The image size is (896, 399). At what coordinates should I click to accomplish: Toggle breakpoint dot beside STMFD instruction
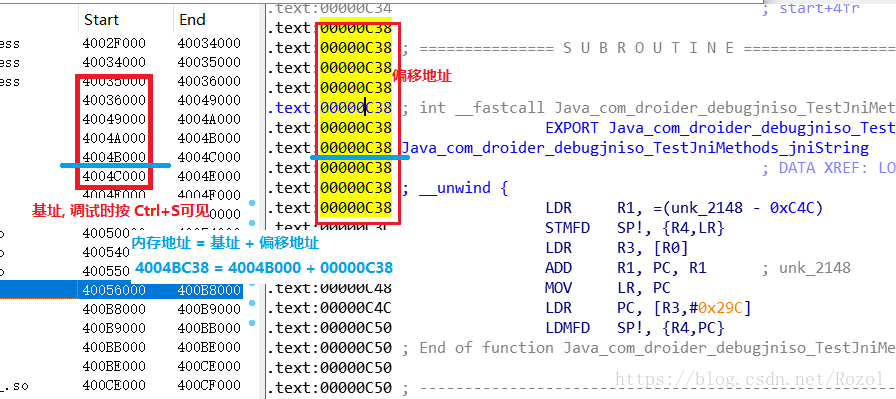[252, 224]
